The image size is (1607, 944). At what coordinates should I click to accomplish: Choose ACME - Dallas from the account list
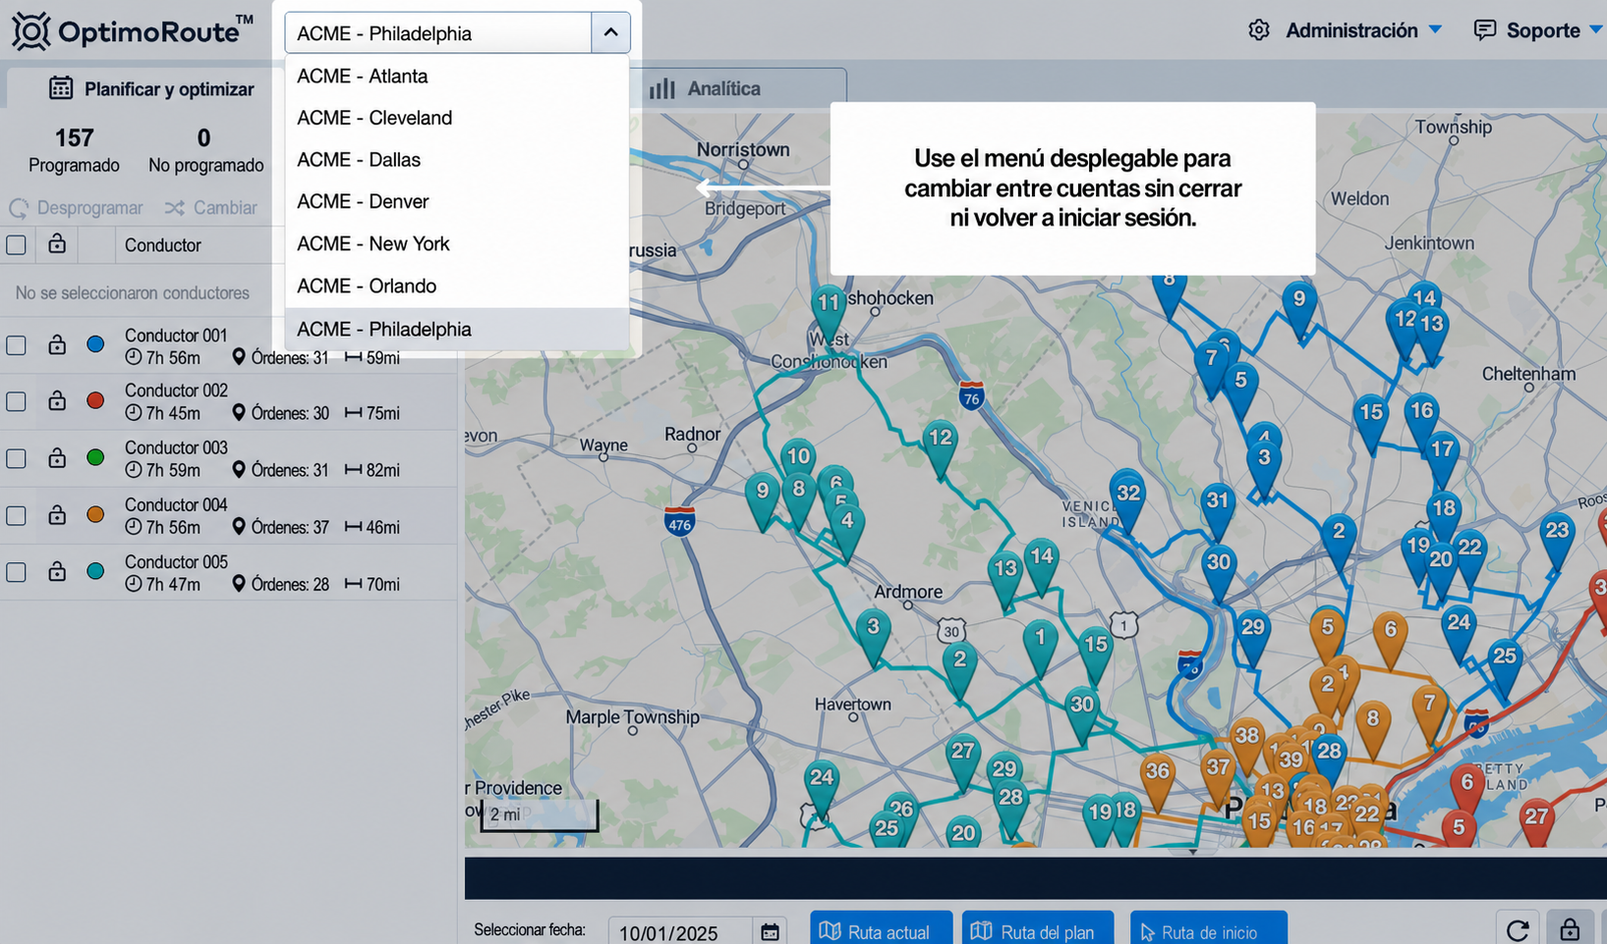(457, 160)
